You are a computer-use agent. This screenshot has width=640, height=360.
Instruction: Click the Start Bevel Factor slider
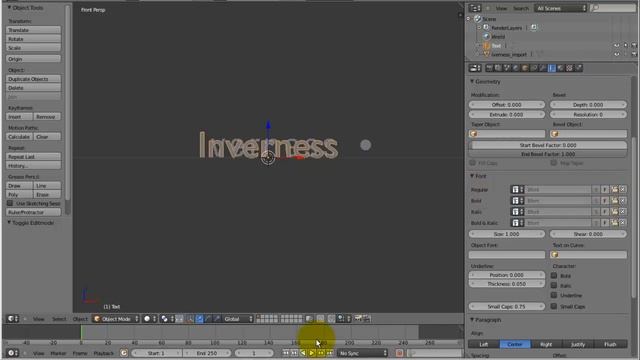tap(548, 145)
